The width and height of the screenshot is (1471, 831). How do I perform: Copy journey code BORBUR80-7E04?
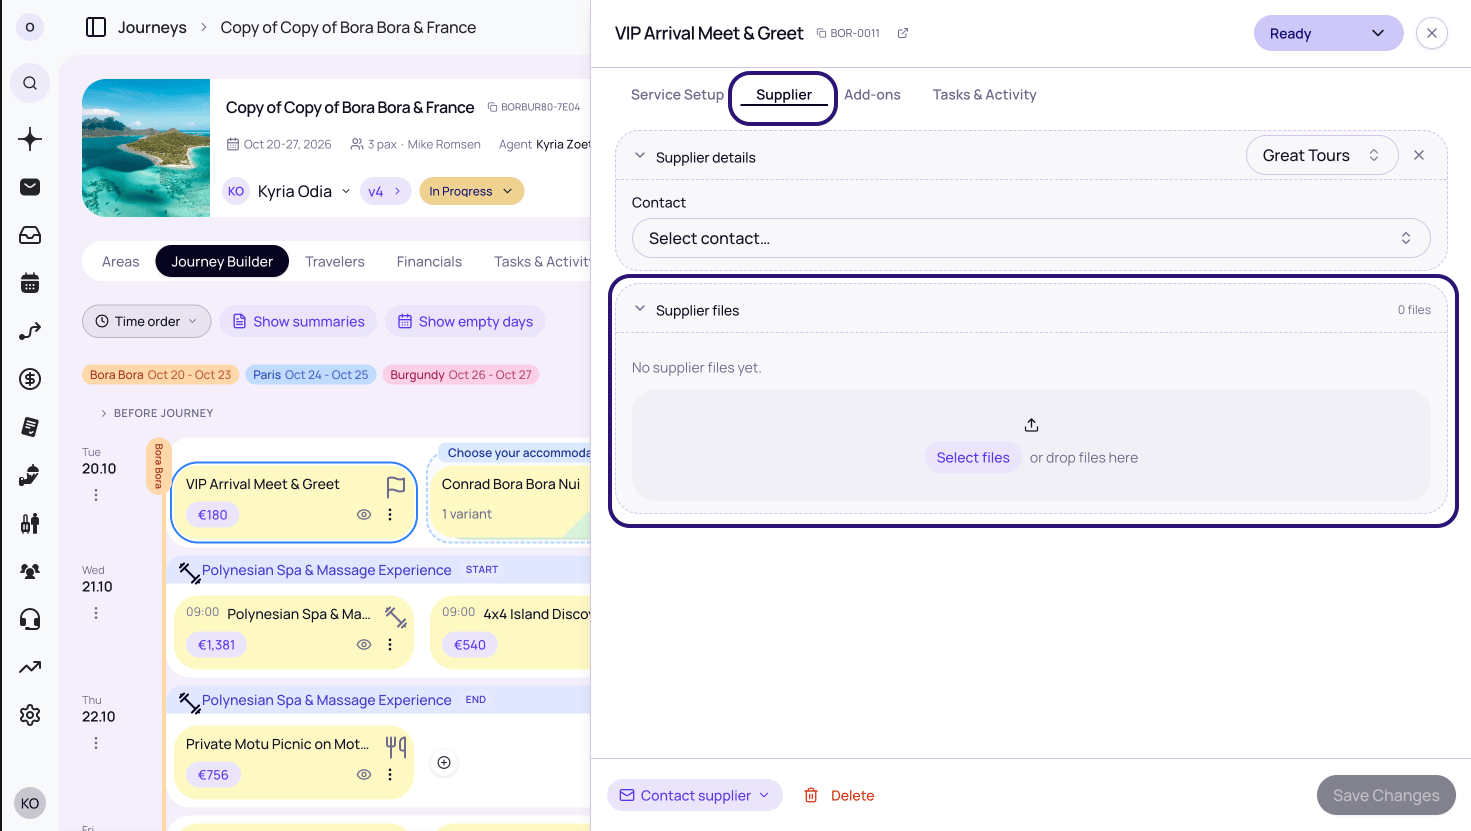(493, 107)
